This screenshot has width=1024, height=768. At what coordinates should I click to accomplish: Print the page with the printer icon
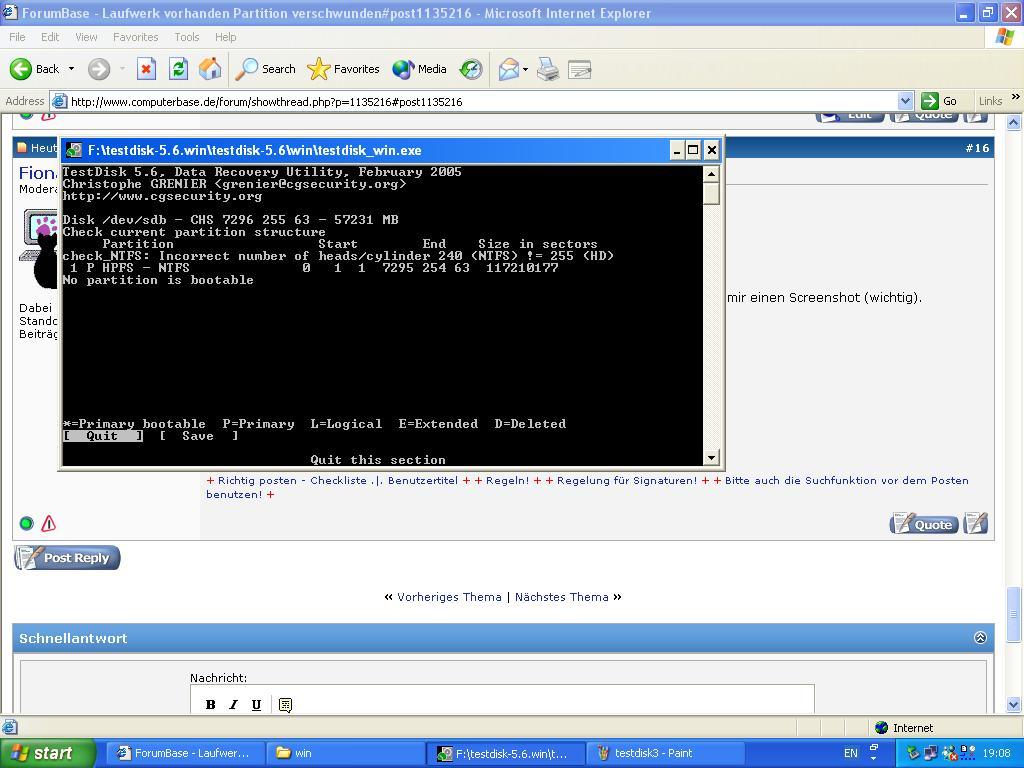pos(548,69)
